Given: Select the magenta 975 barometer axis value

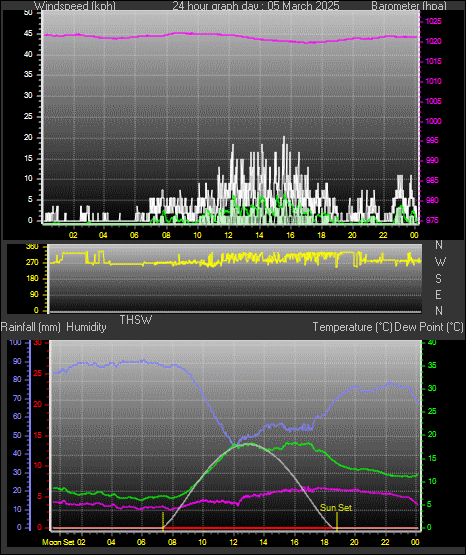Looking at the screenshot, I should (432, 221).
